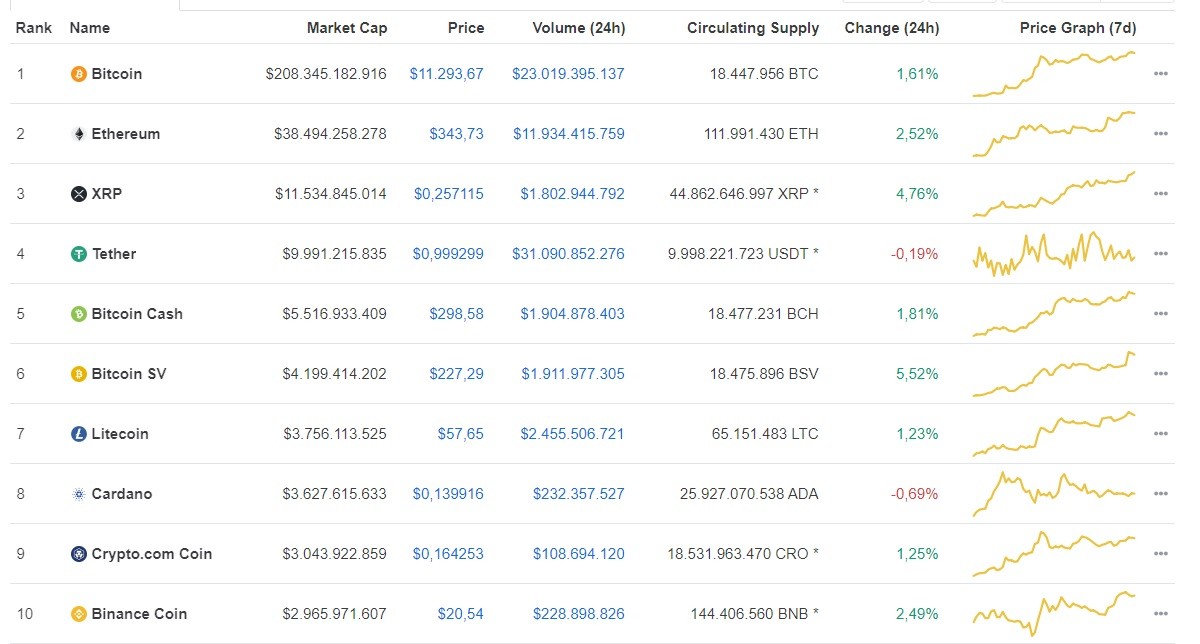The image size is (1200, 644).
Task: Open the Crypto.com Coin name link
Action: [x=151, y=553]
